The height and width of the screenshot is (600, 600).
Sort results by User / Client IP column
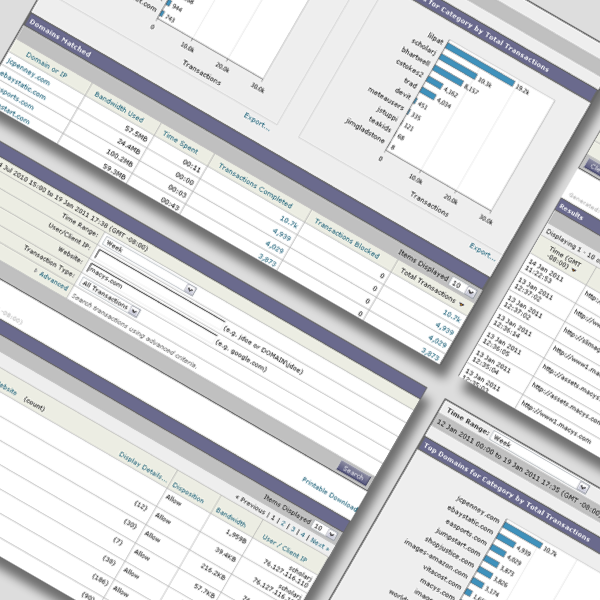click(x=284, y=548)
